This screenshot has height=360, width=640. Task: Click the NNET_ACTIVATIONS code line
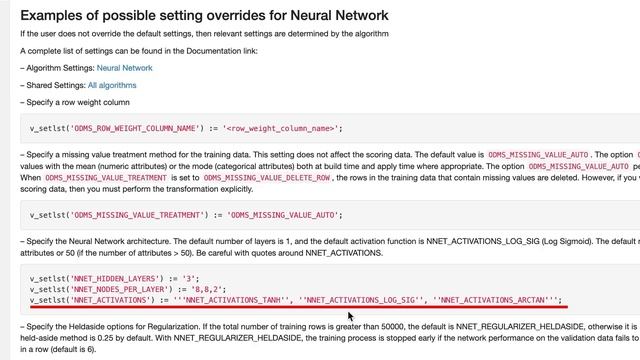(x=296, y=300)
